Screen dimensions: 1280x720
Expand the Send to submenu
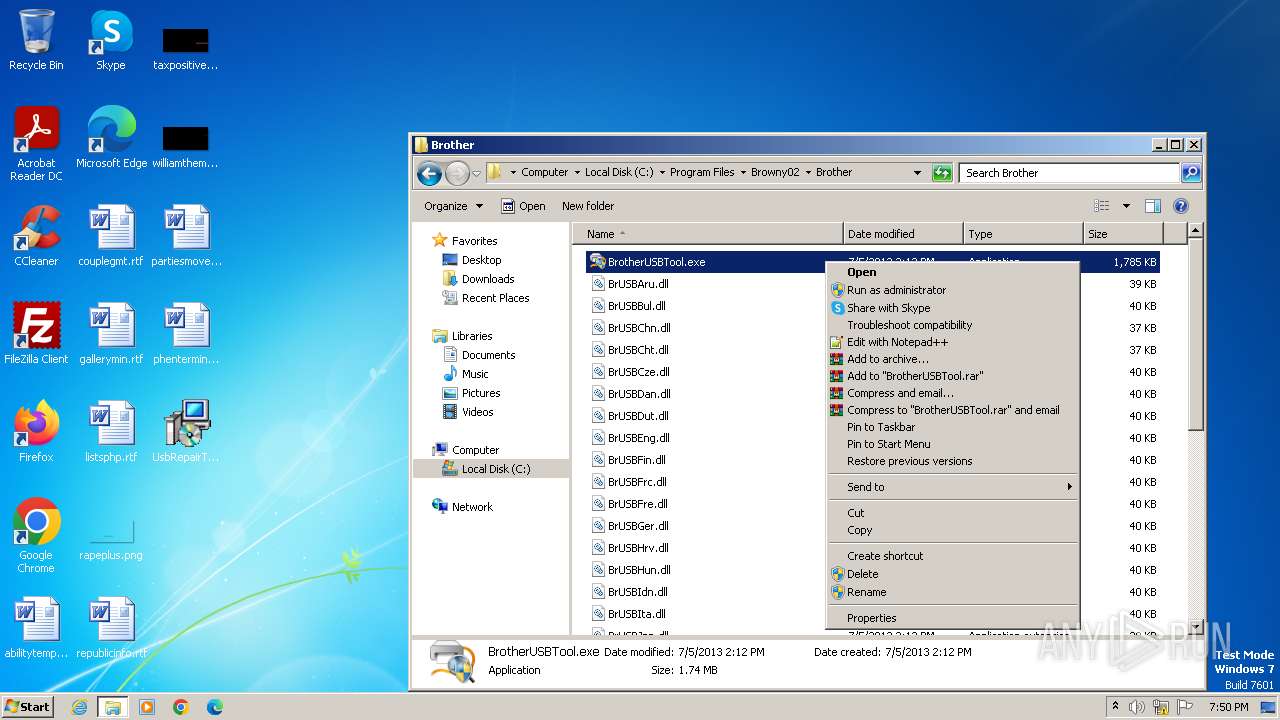(x=952, y=487)
